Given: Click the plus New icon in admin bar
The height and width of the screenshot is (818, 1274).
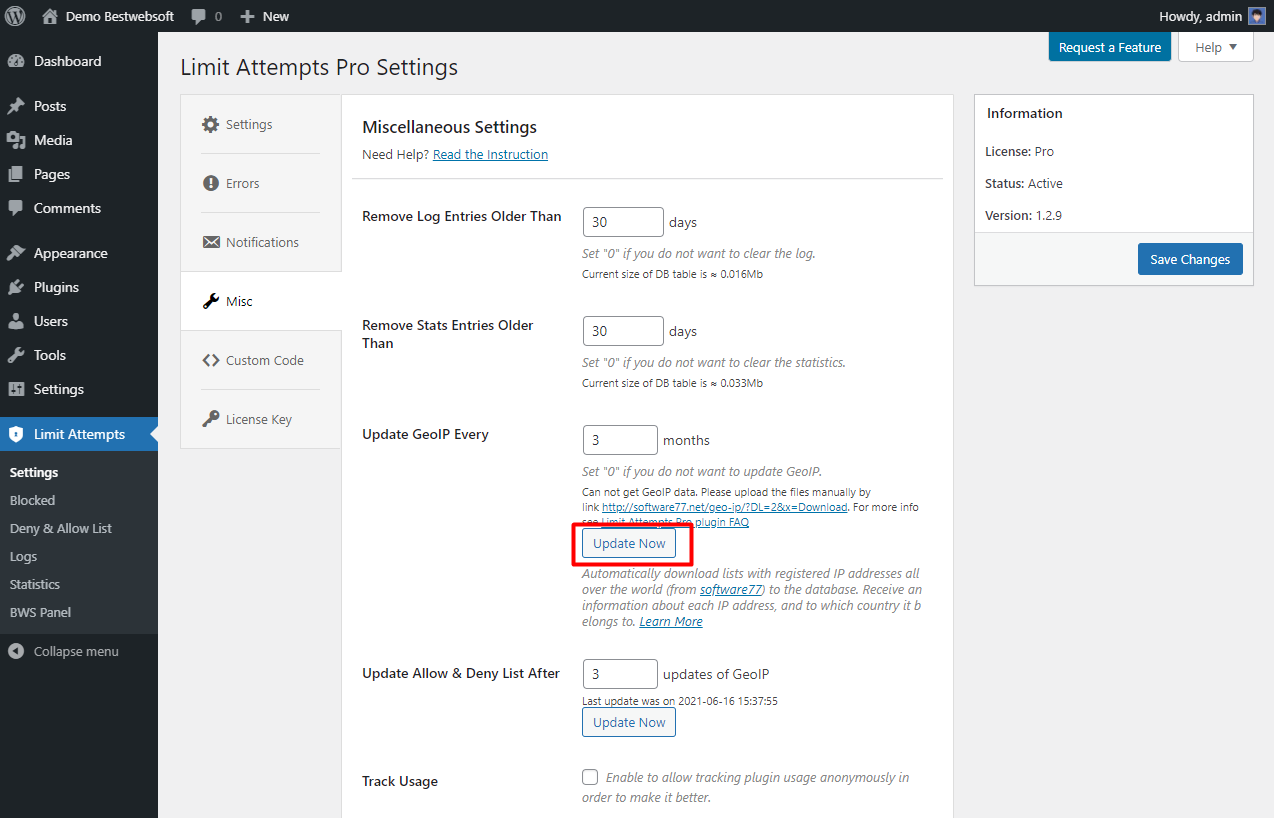Looking at the screenshot, I should pos(247,16).
